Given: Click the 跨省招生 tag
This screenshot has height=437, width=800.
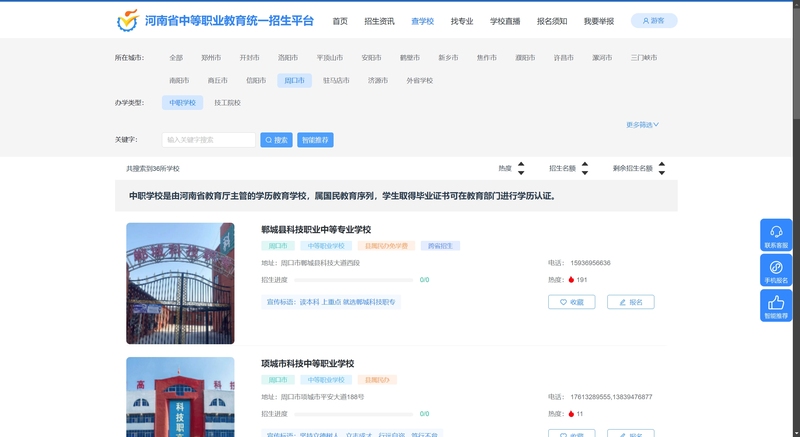Looking at the screenshot, I should [x=440, y=246].
